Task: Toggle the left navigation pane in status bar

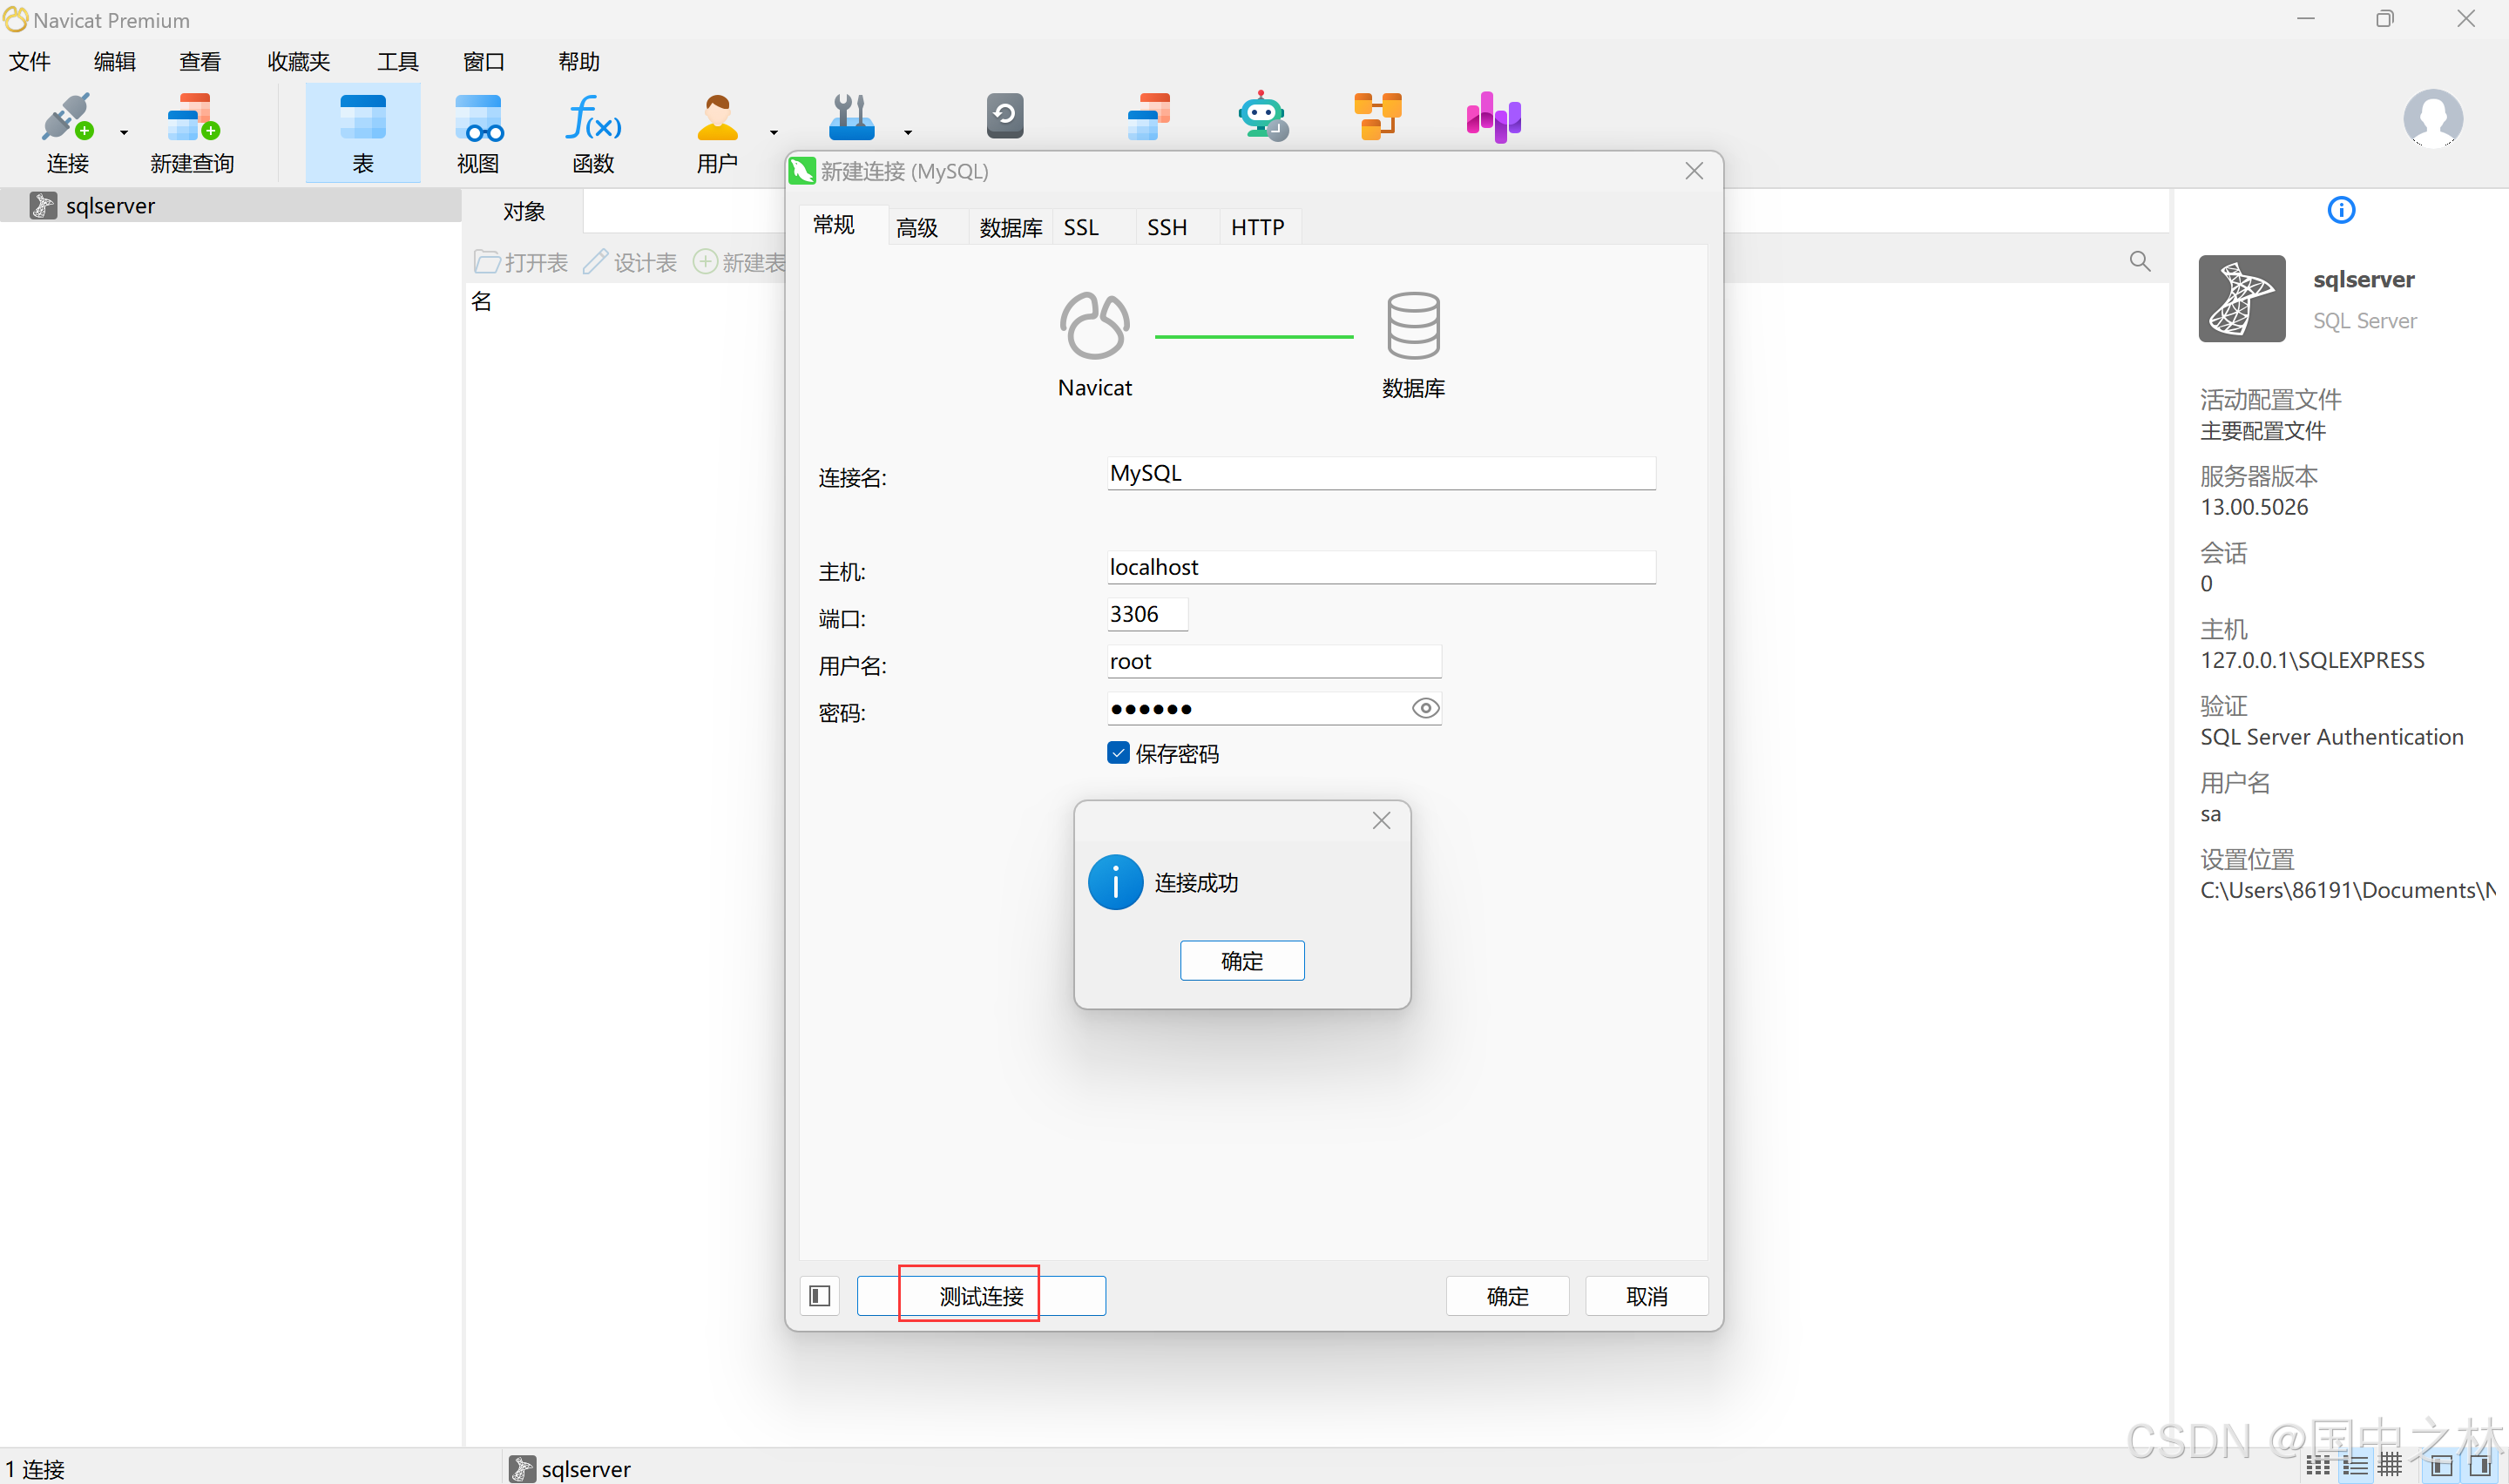Action: [2441, 1466]
